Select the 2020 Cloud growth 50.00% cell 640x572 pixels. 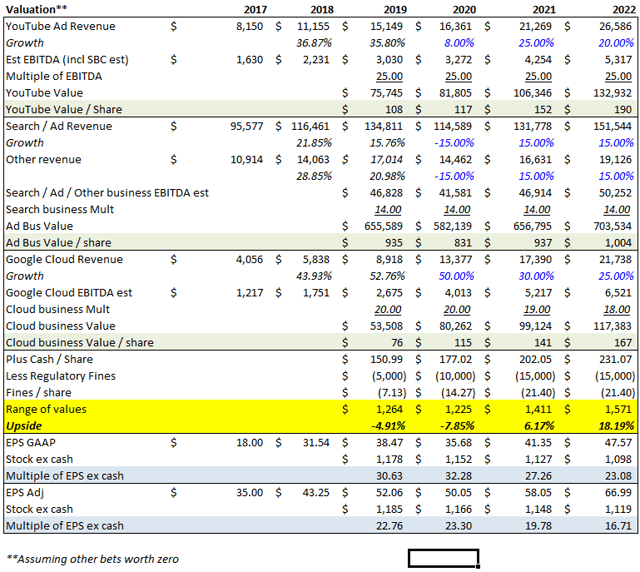[x=456, y=276]
